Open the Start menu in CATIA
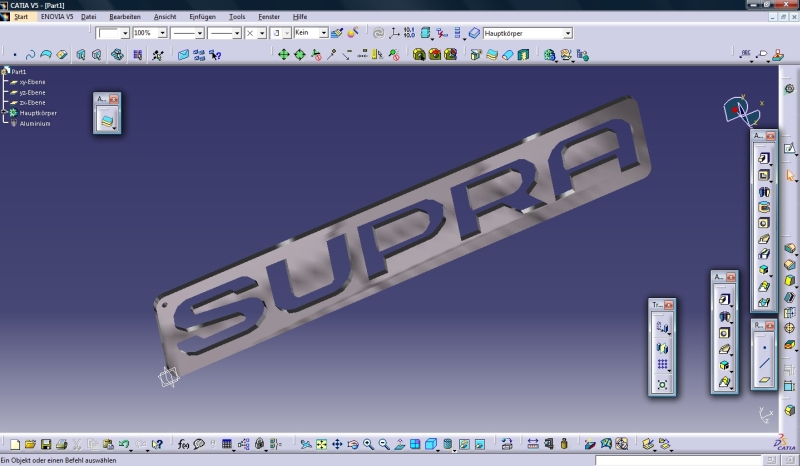The height and width of the screenshot is (466, 800). pos(21,17)
